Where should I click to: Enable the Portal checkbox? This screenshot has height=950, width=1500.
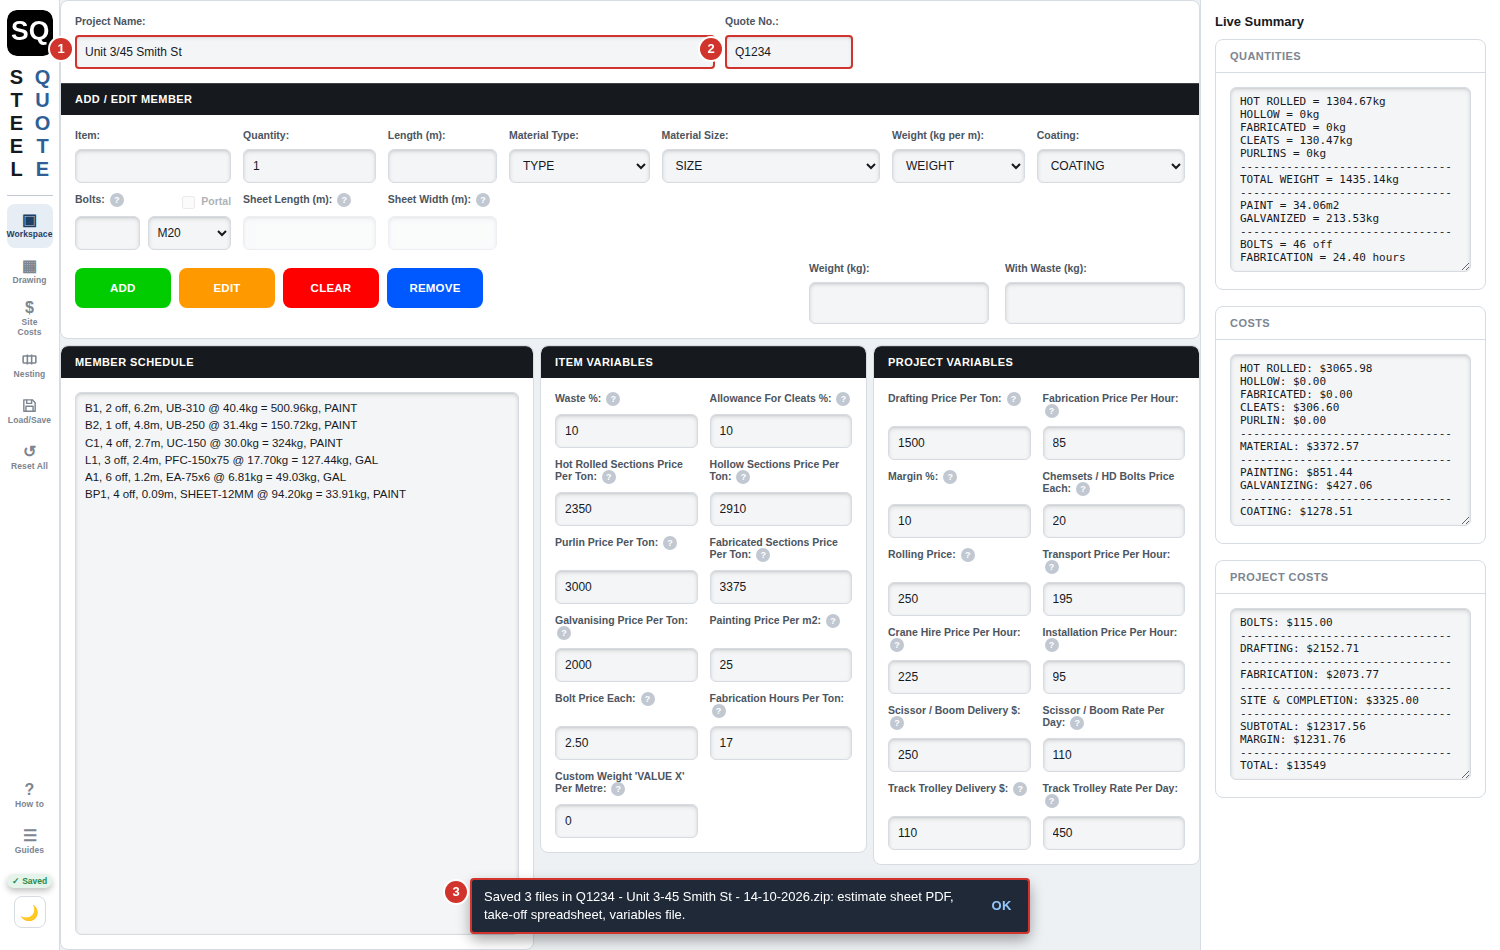coord(188,202)
